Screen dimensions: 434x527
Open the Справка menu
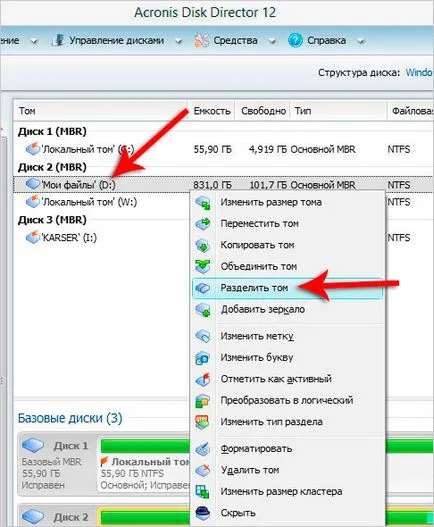point(326,41)
